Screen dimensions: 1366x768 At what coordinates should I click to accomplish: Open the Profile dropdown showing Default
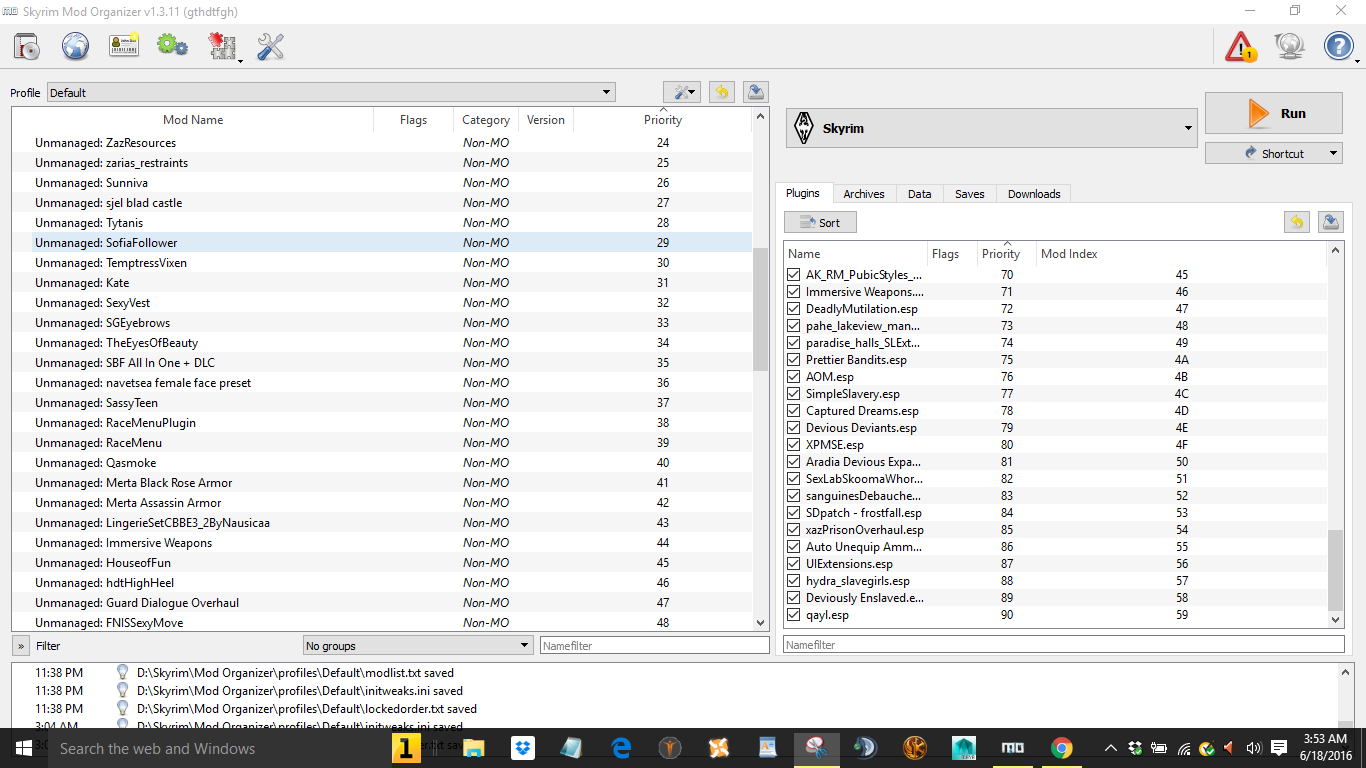[x=331, y=92]
